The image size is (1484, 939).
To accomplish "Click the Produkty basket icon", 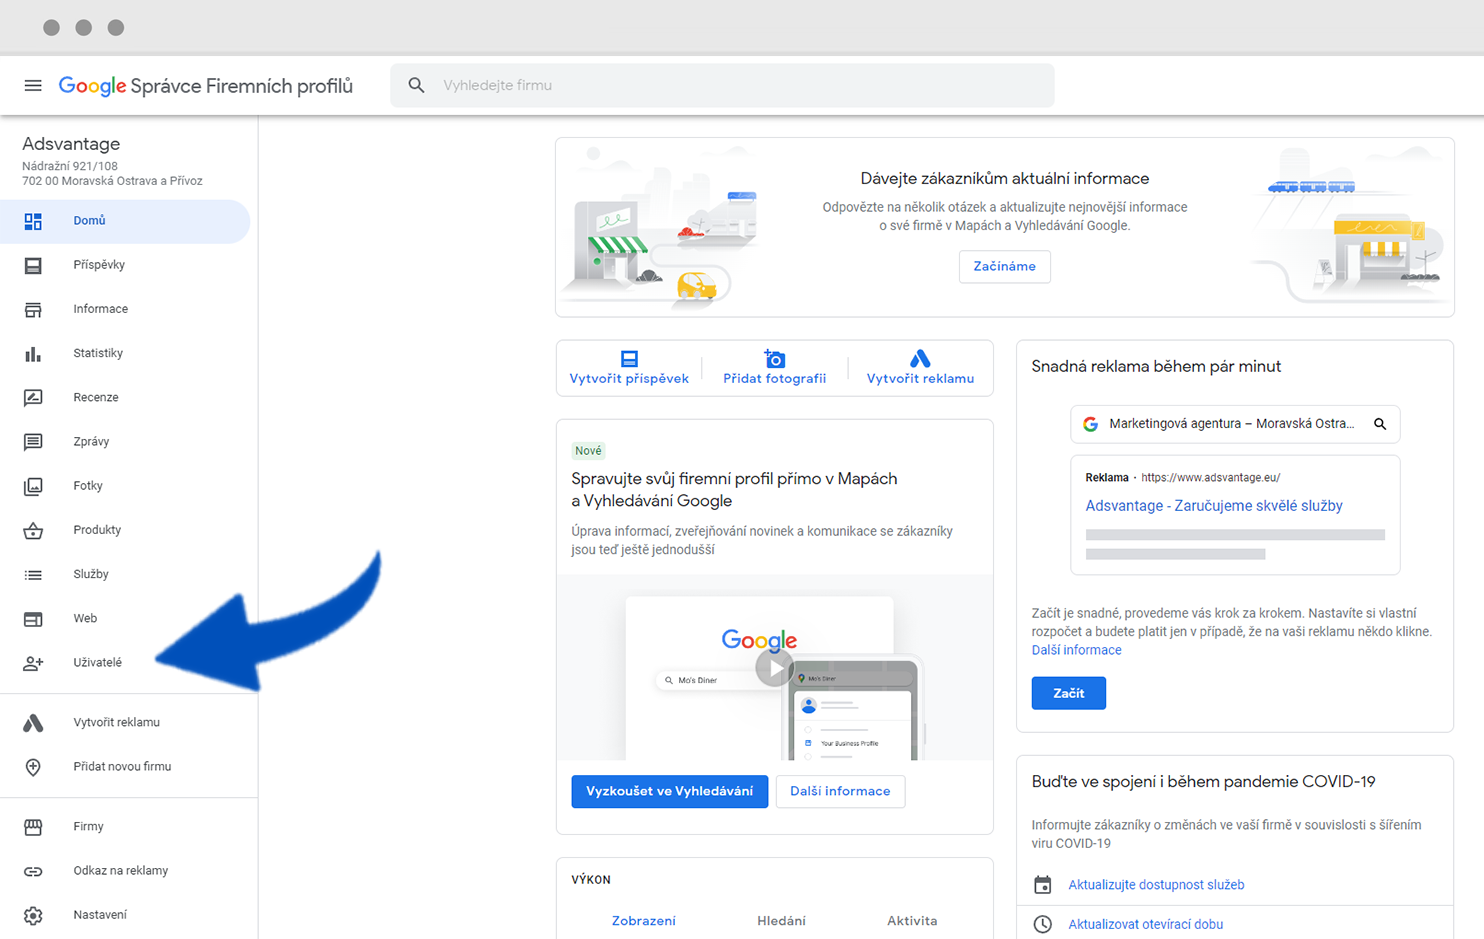I will click(33, 530).
